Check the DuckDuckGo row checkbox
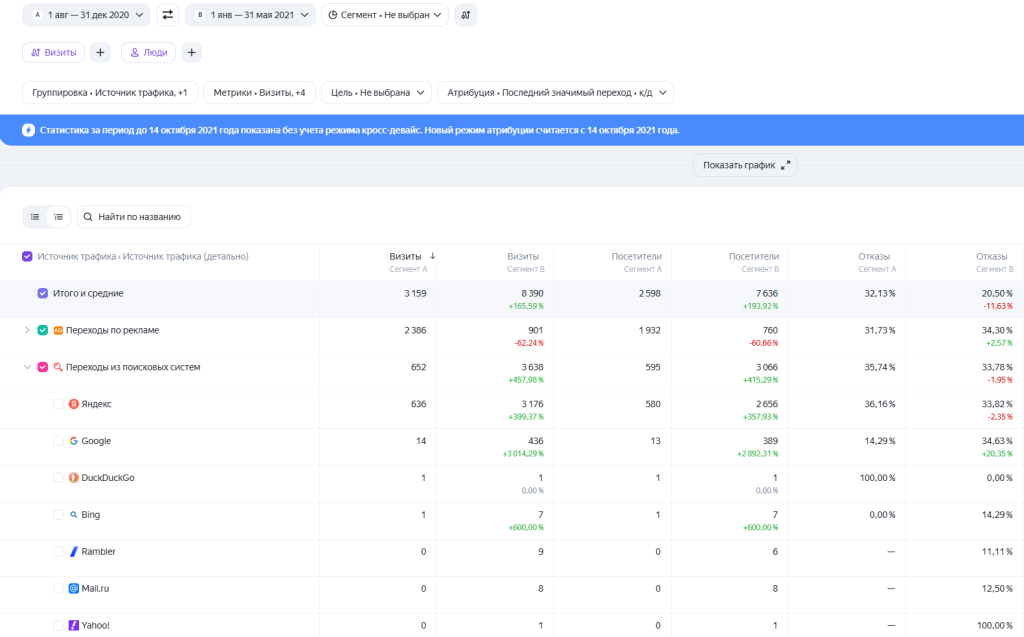1024x637 pixels. pos(58,478)
